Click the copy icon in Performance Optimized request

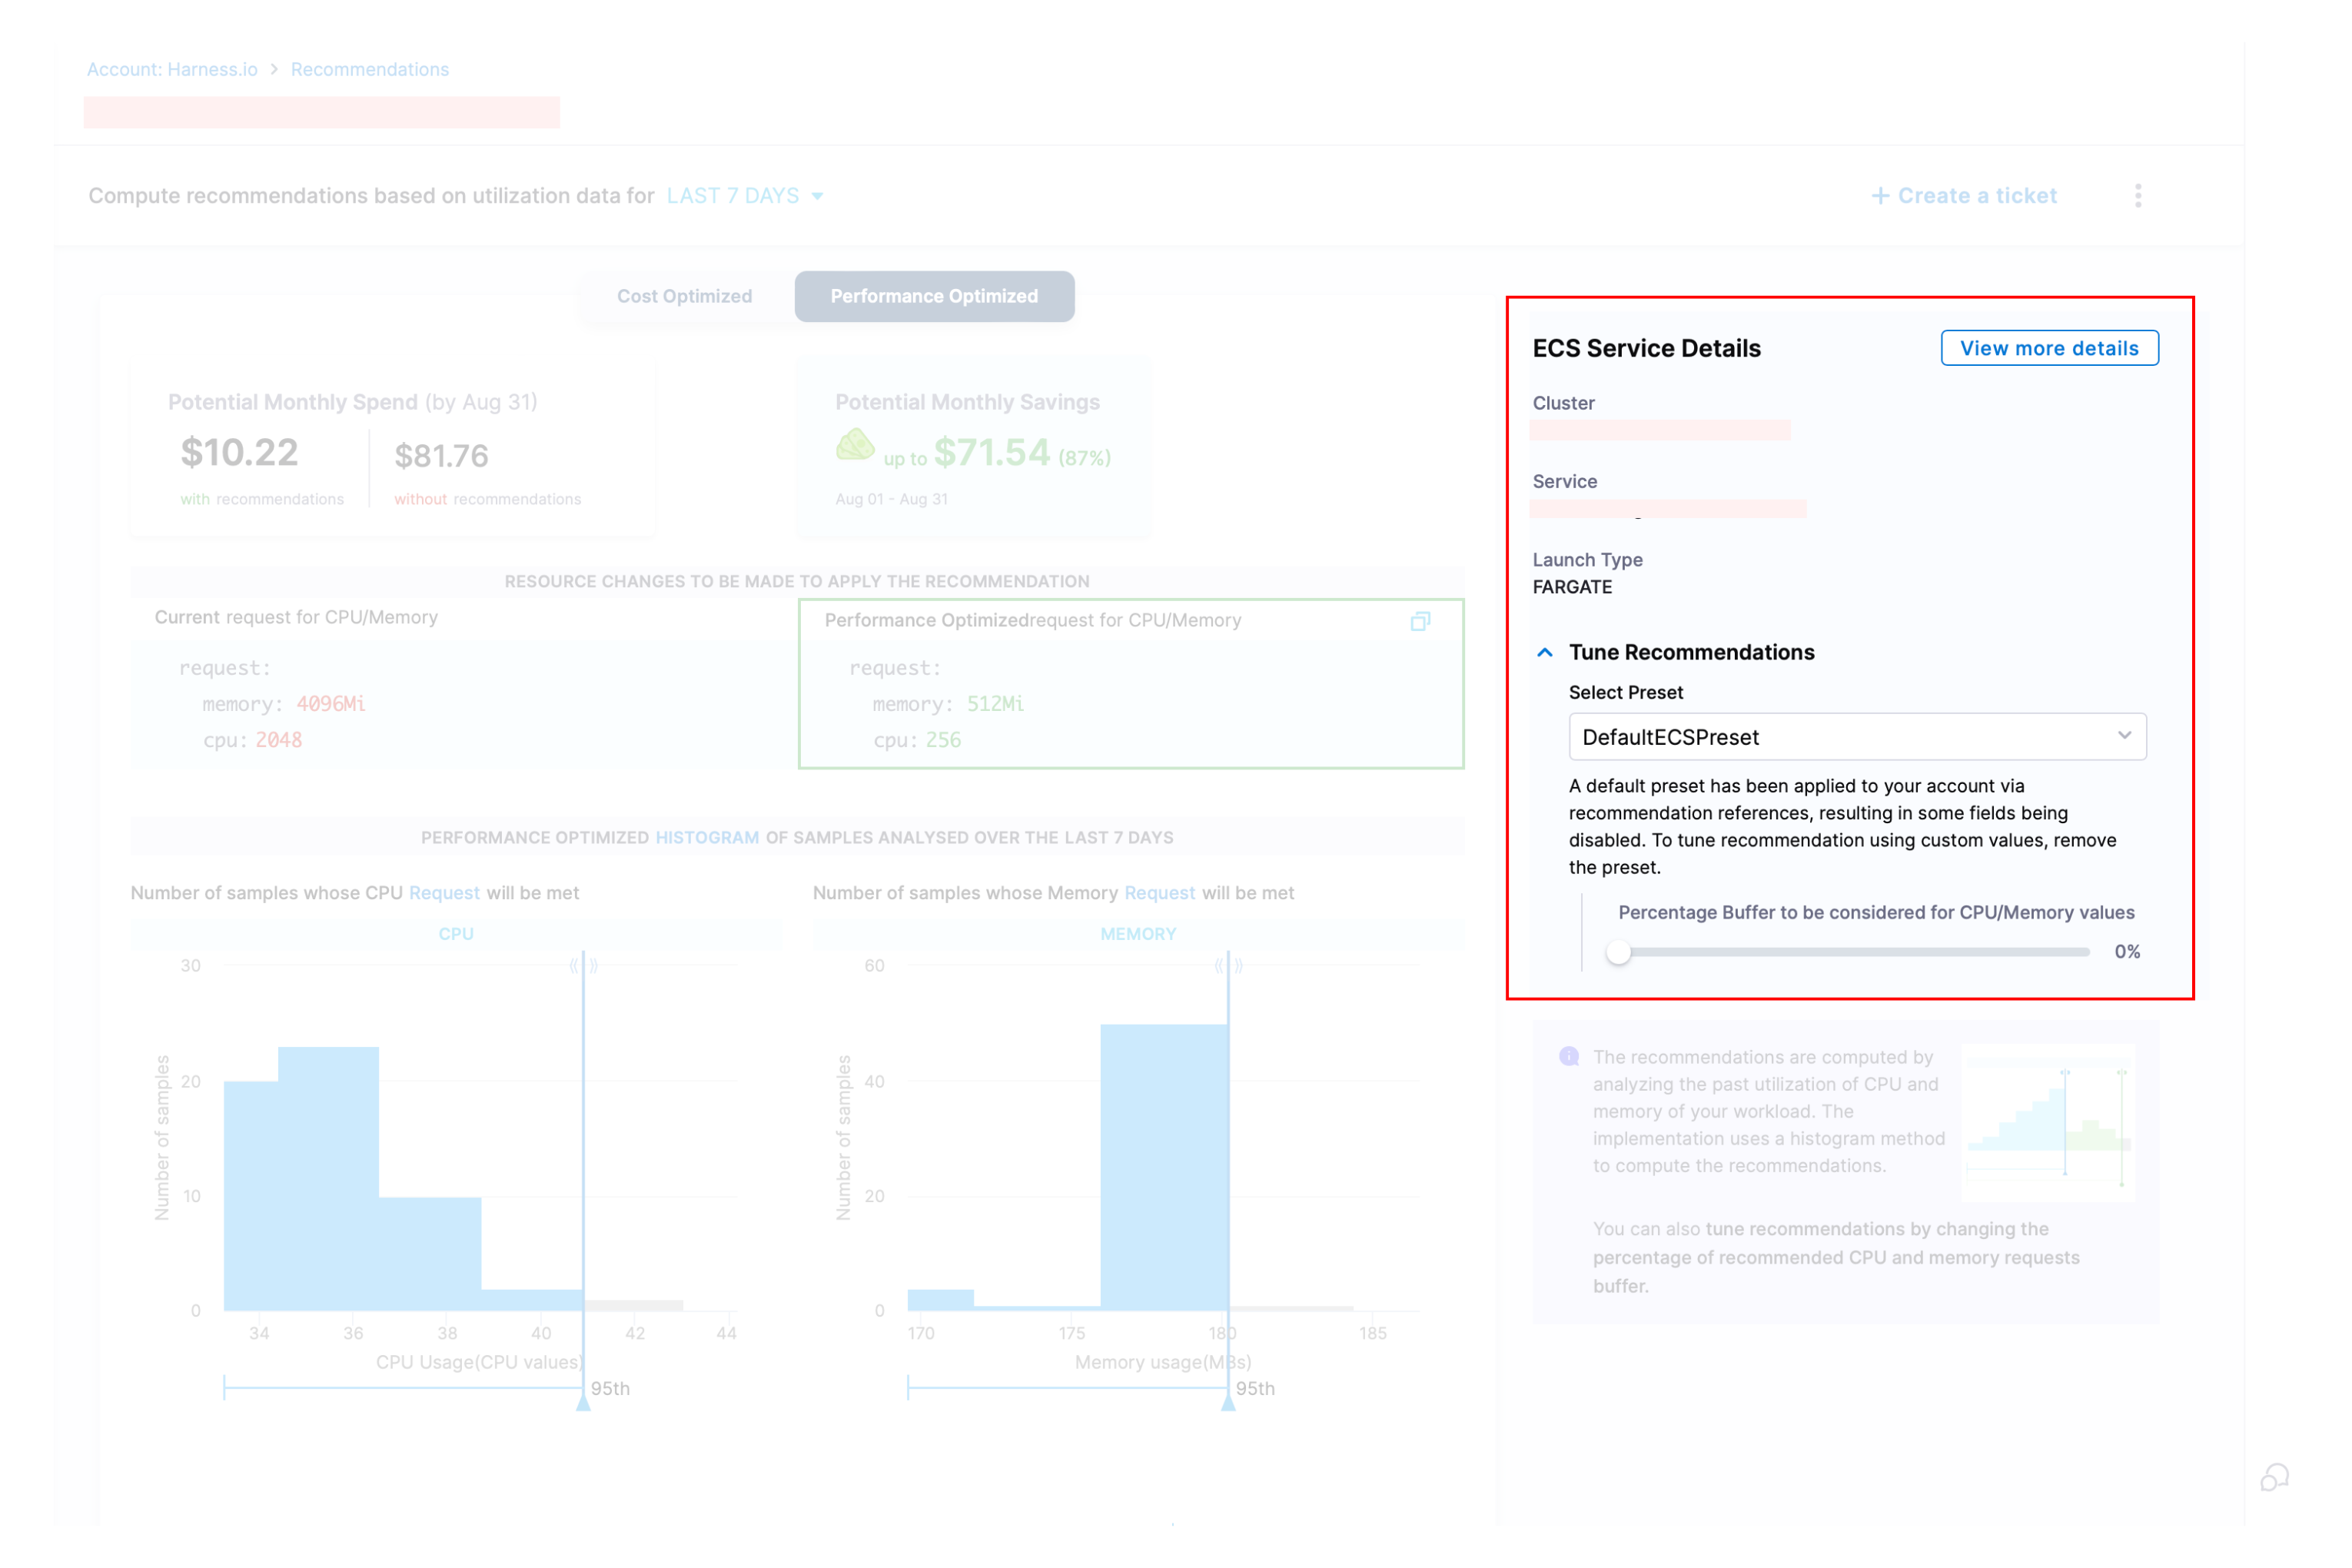[x=1420, y=622]
